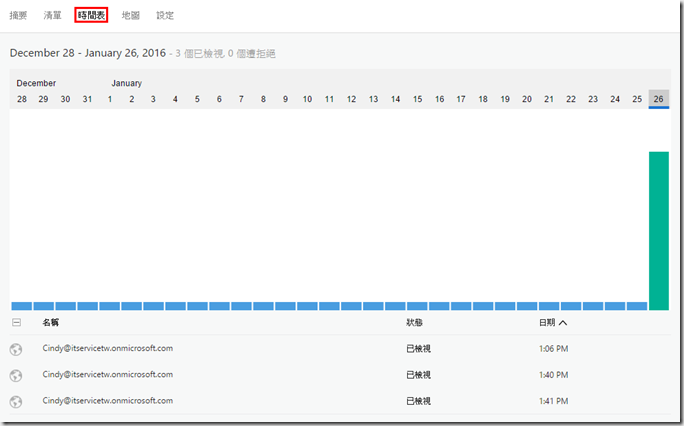The height and width of the screenshot is (426, 684).
Task: Click globe icon beside the 1:40 PM entry
Action: click(x=16, y=375)
